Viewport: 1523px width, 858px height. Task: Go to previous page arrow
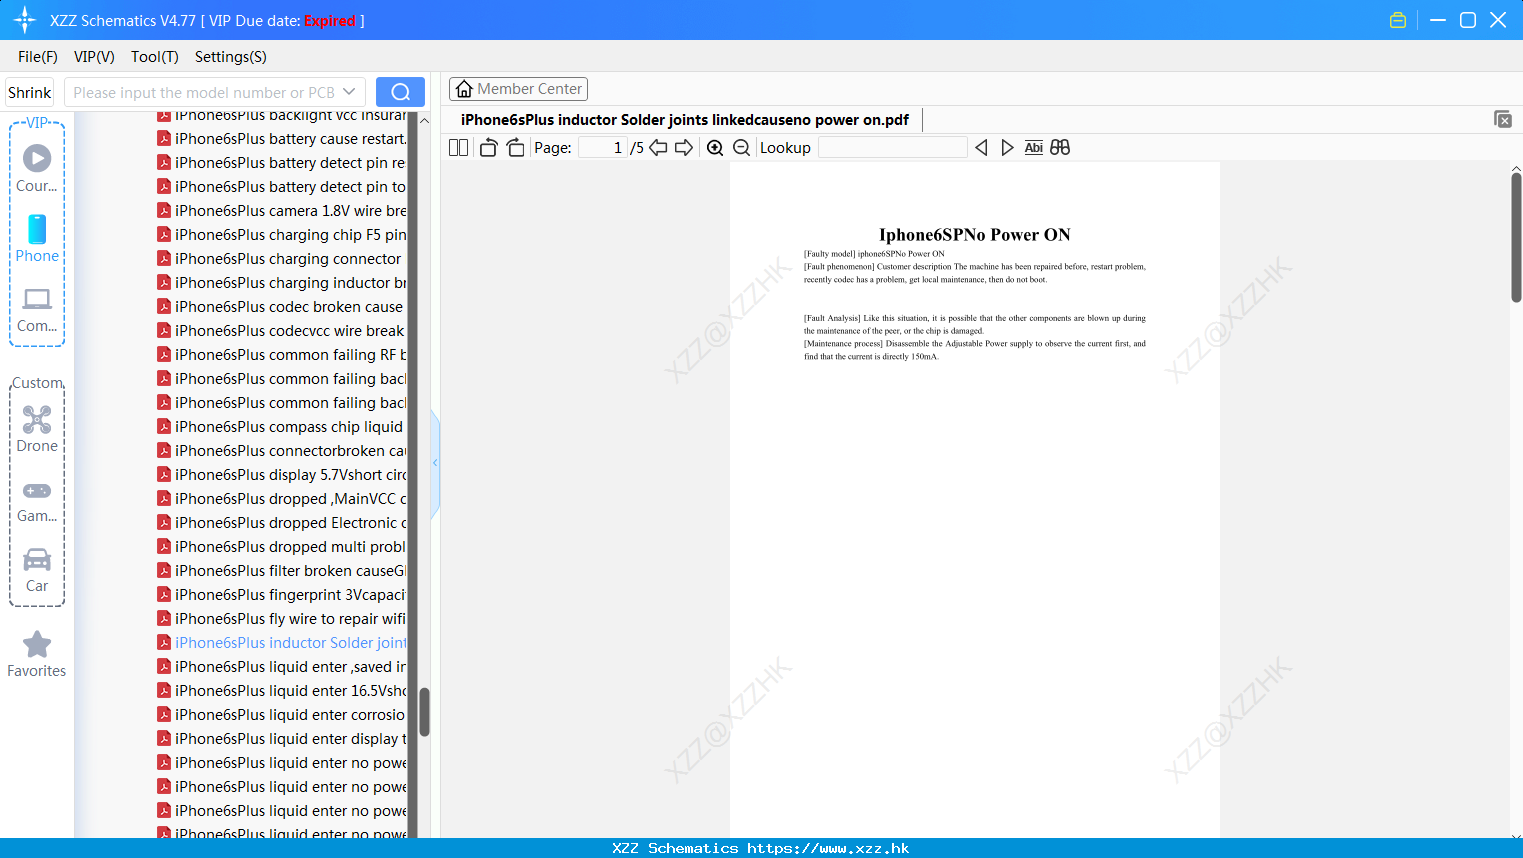pyautogui.click(x=658, y=148)
